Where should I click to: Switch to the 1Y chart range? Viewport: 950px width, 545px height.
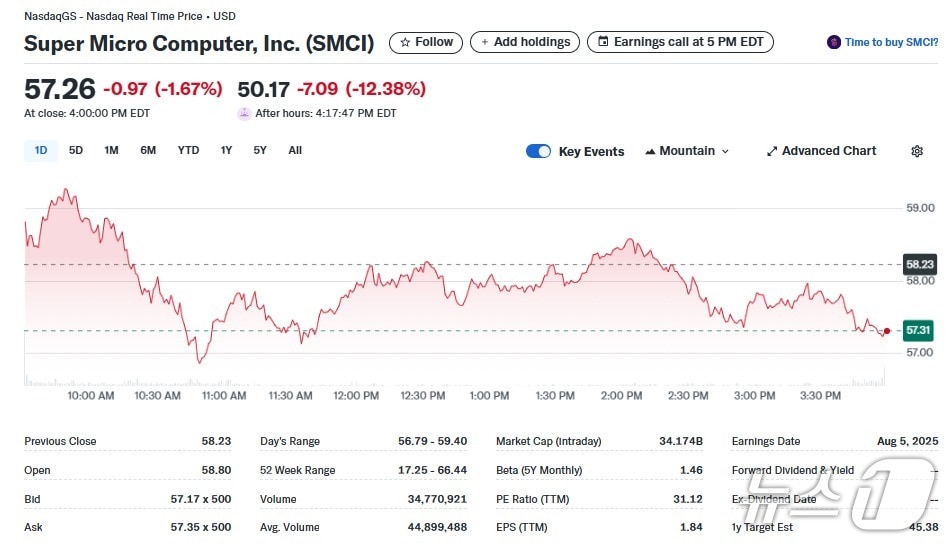pos(226,150)
